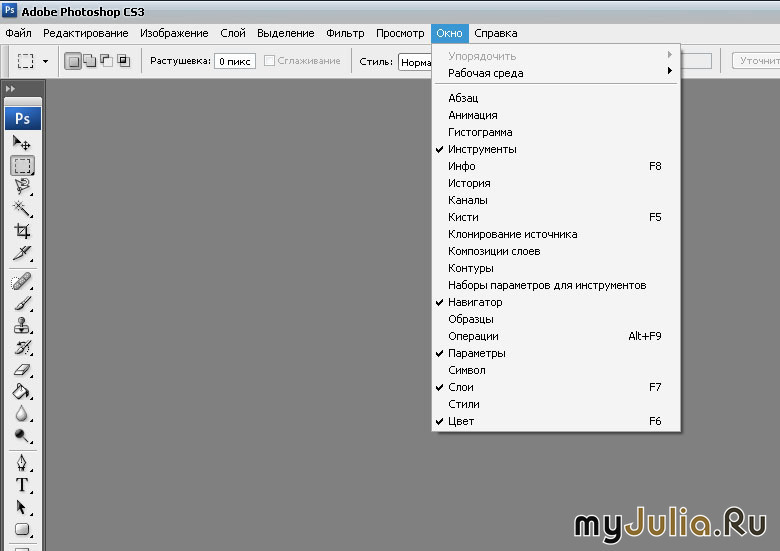Open the Файл menu
The image size is (780, 551).
pyautogui.click(x=18, y=33)
